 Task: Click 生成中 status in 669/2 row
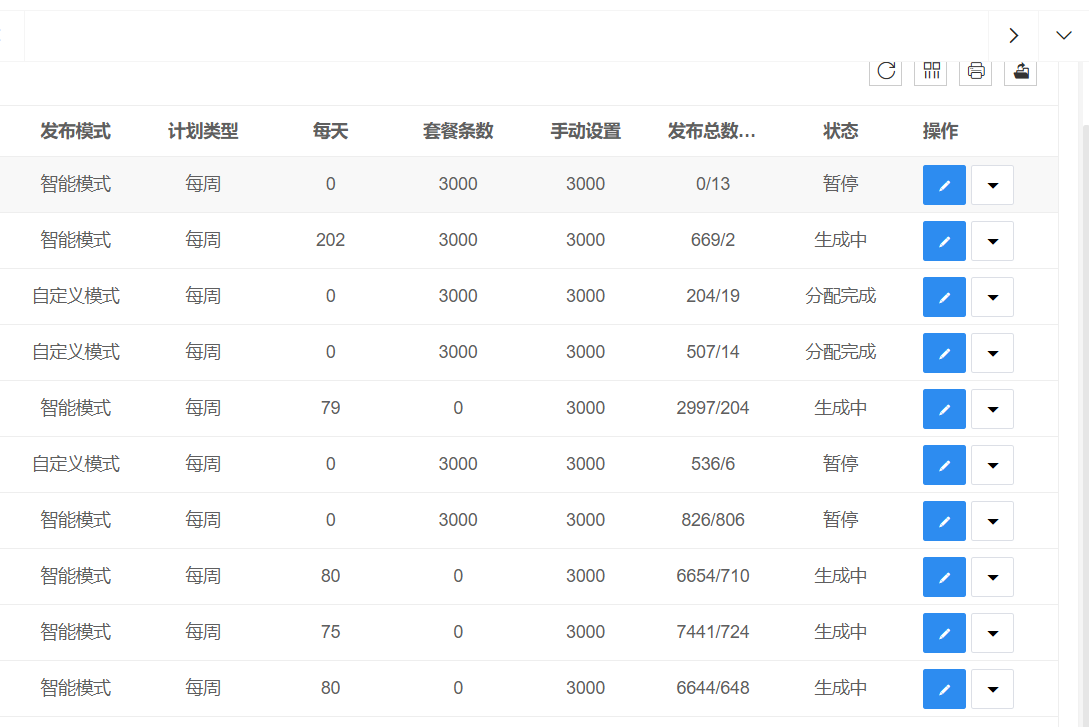(x=840, y=240)
